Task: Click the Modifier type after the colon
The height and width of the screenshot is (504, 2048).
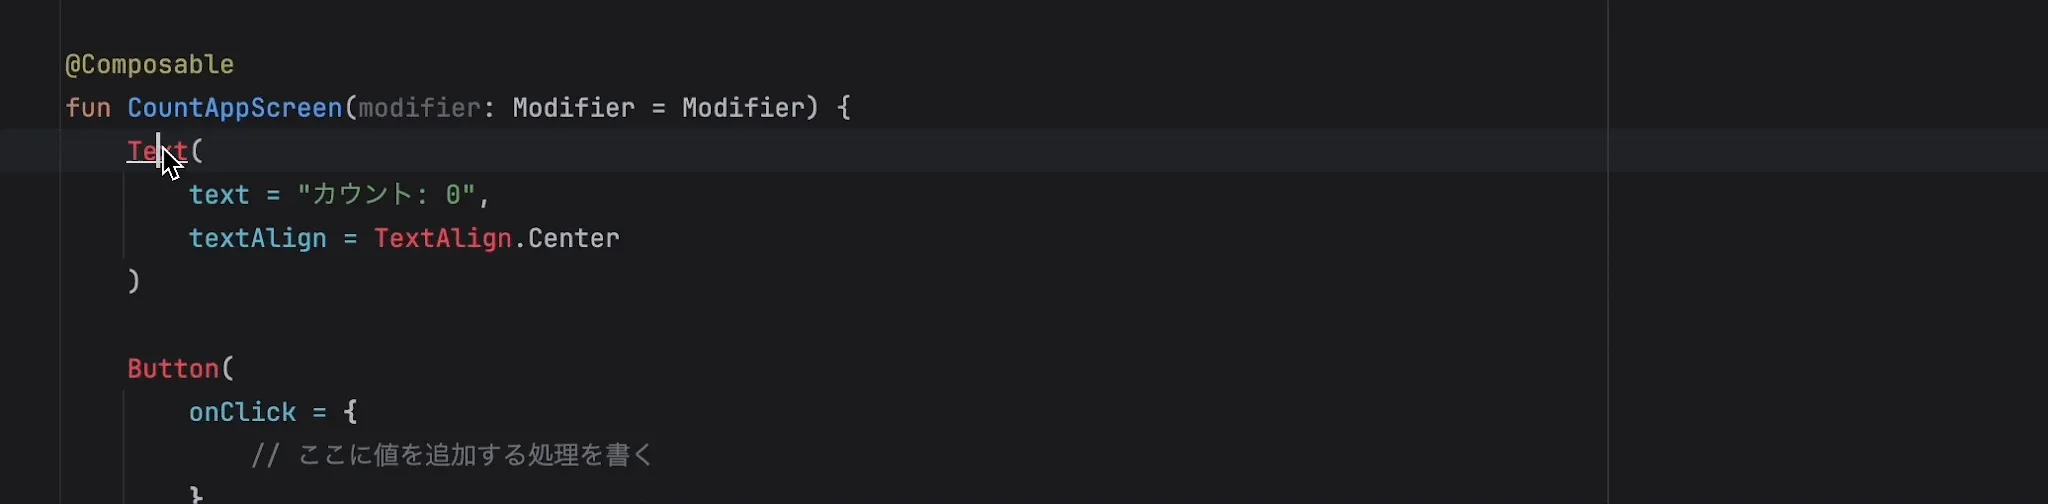Action: pyautogui.click(x=573, y=108)
